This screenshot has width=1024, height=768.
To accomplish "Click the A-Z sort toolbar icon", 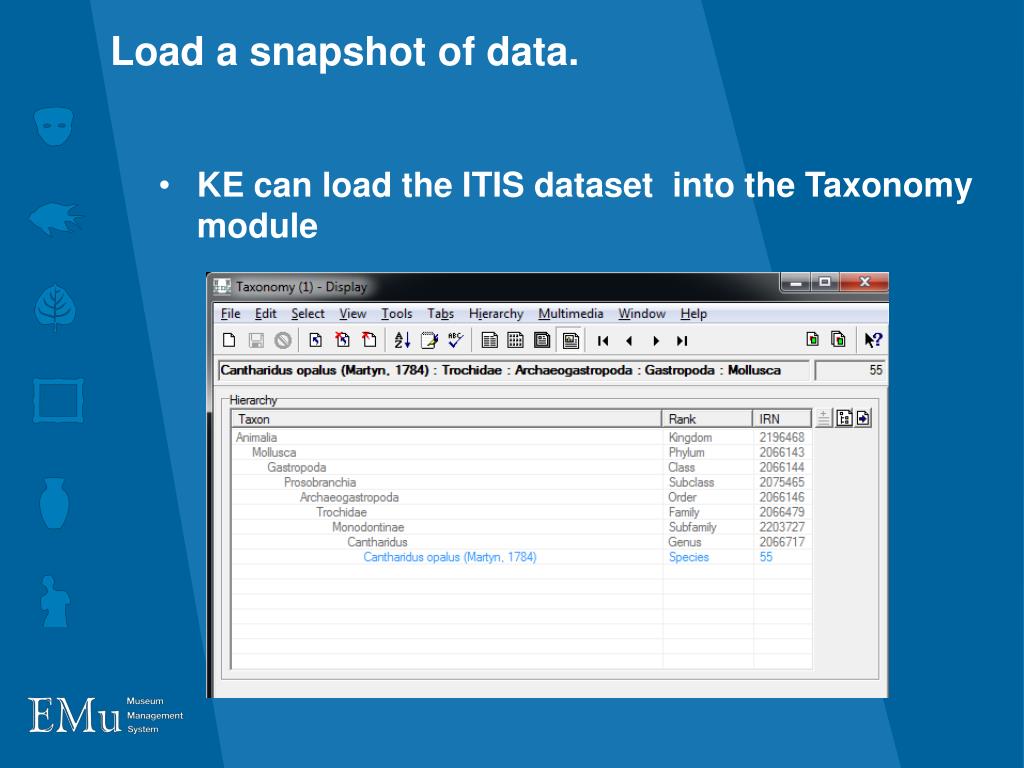I will click(402, 340).
